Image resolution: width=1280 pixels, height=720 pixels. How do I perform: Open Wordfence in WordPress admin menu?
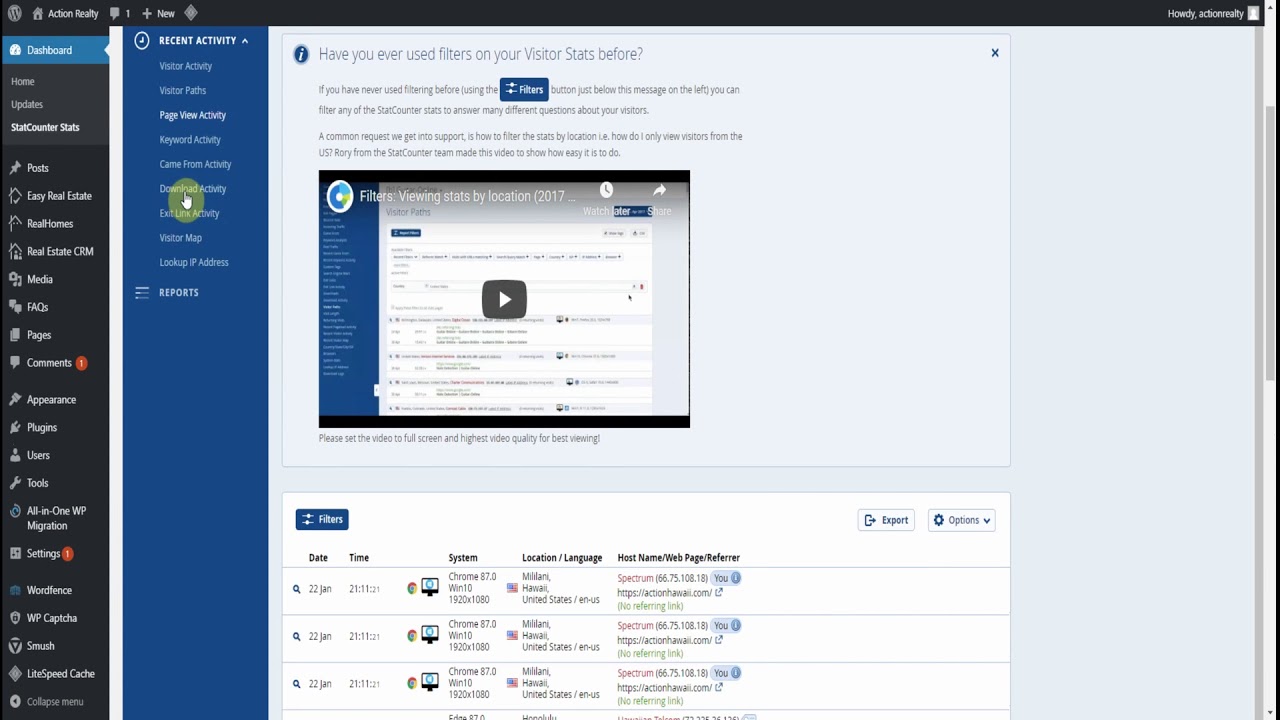coord(55,590)
